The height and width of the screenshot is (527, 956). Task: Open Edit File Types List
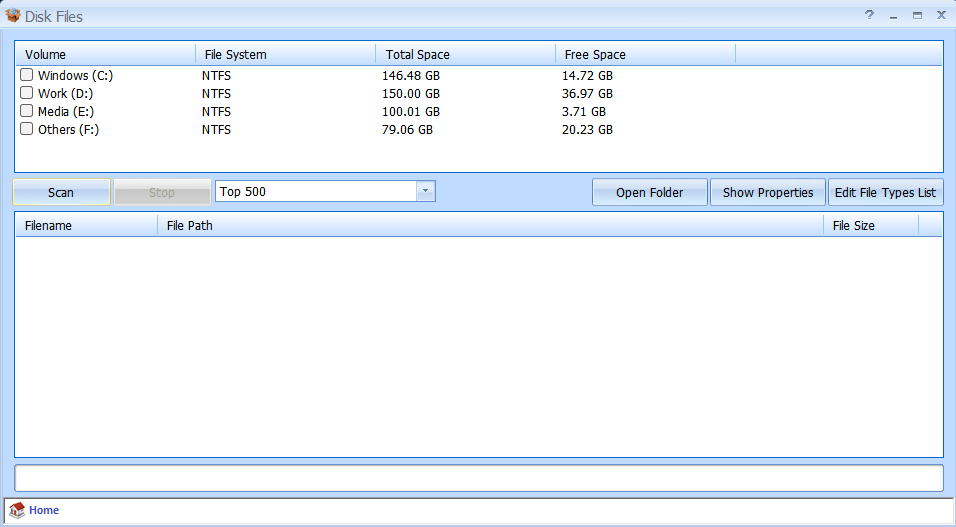[x=885, y=192]
